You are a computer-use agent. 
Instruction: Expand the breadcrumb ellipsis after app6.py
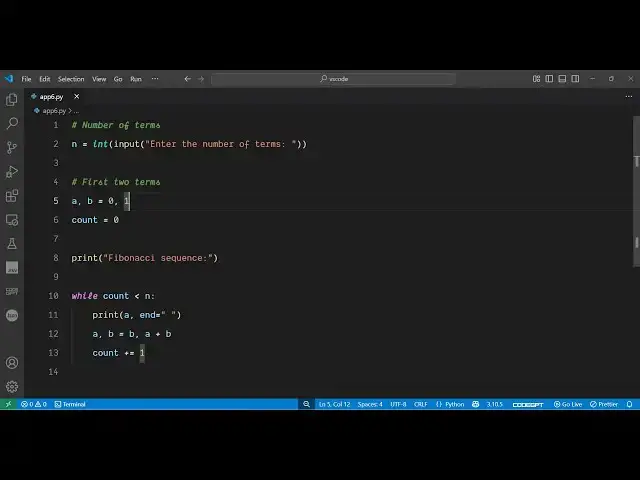[x=76, y=111]
